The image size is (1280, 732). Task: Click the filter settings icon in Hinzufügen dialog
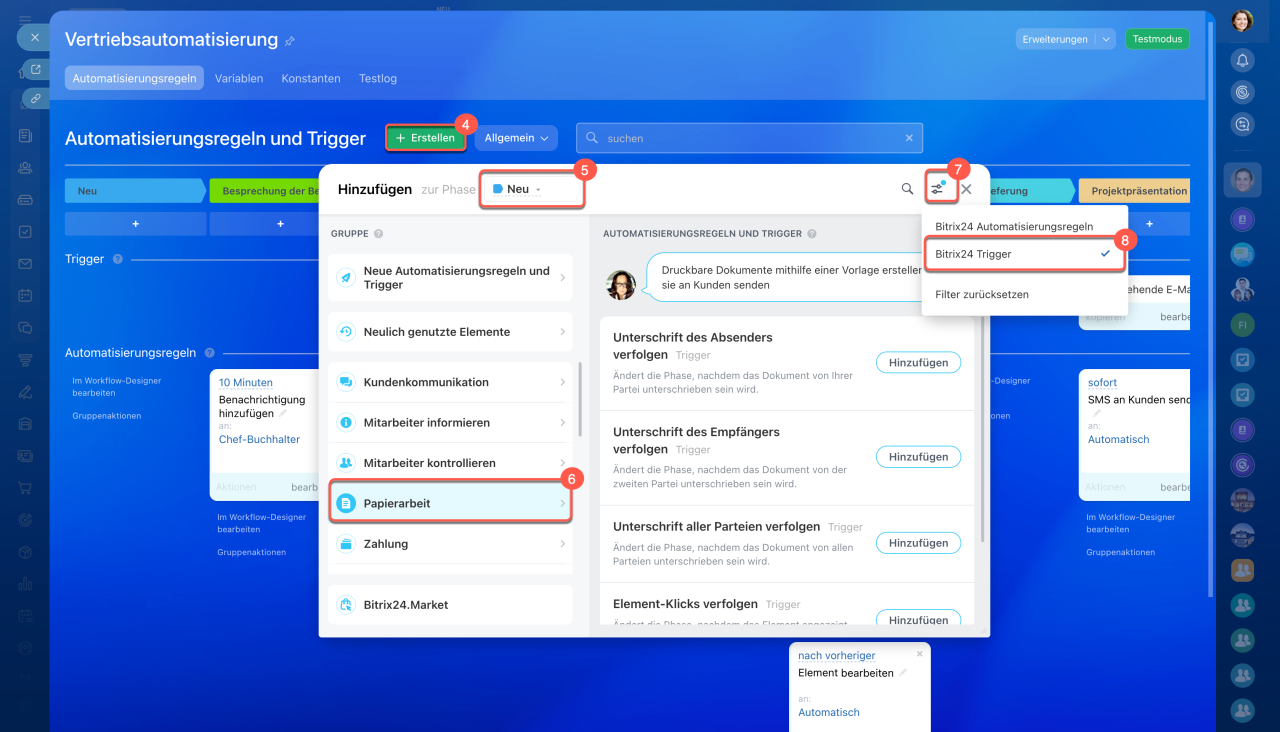click(937, 188)
